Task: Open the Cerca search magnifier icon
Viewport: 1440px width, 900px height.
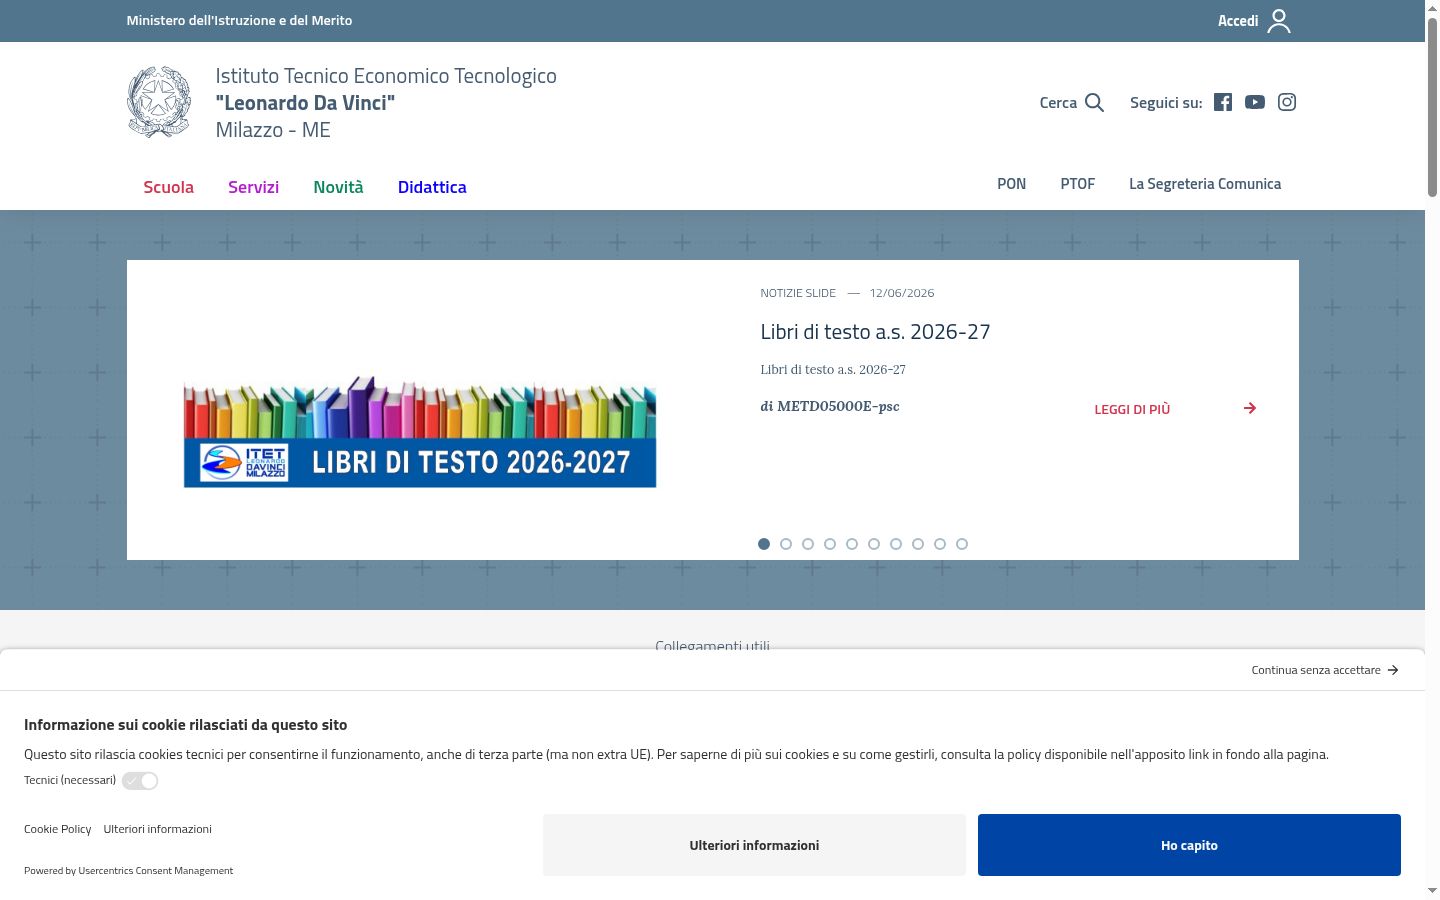Action: (1094, 103)
